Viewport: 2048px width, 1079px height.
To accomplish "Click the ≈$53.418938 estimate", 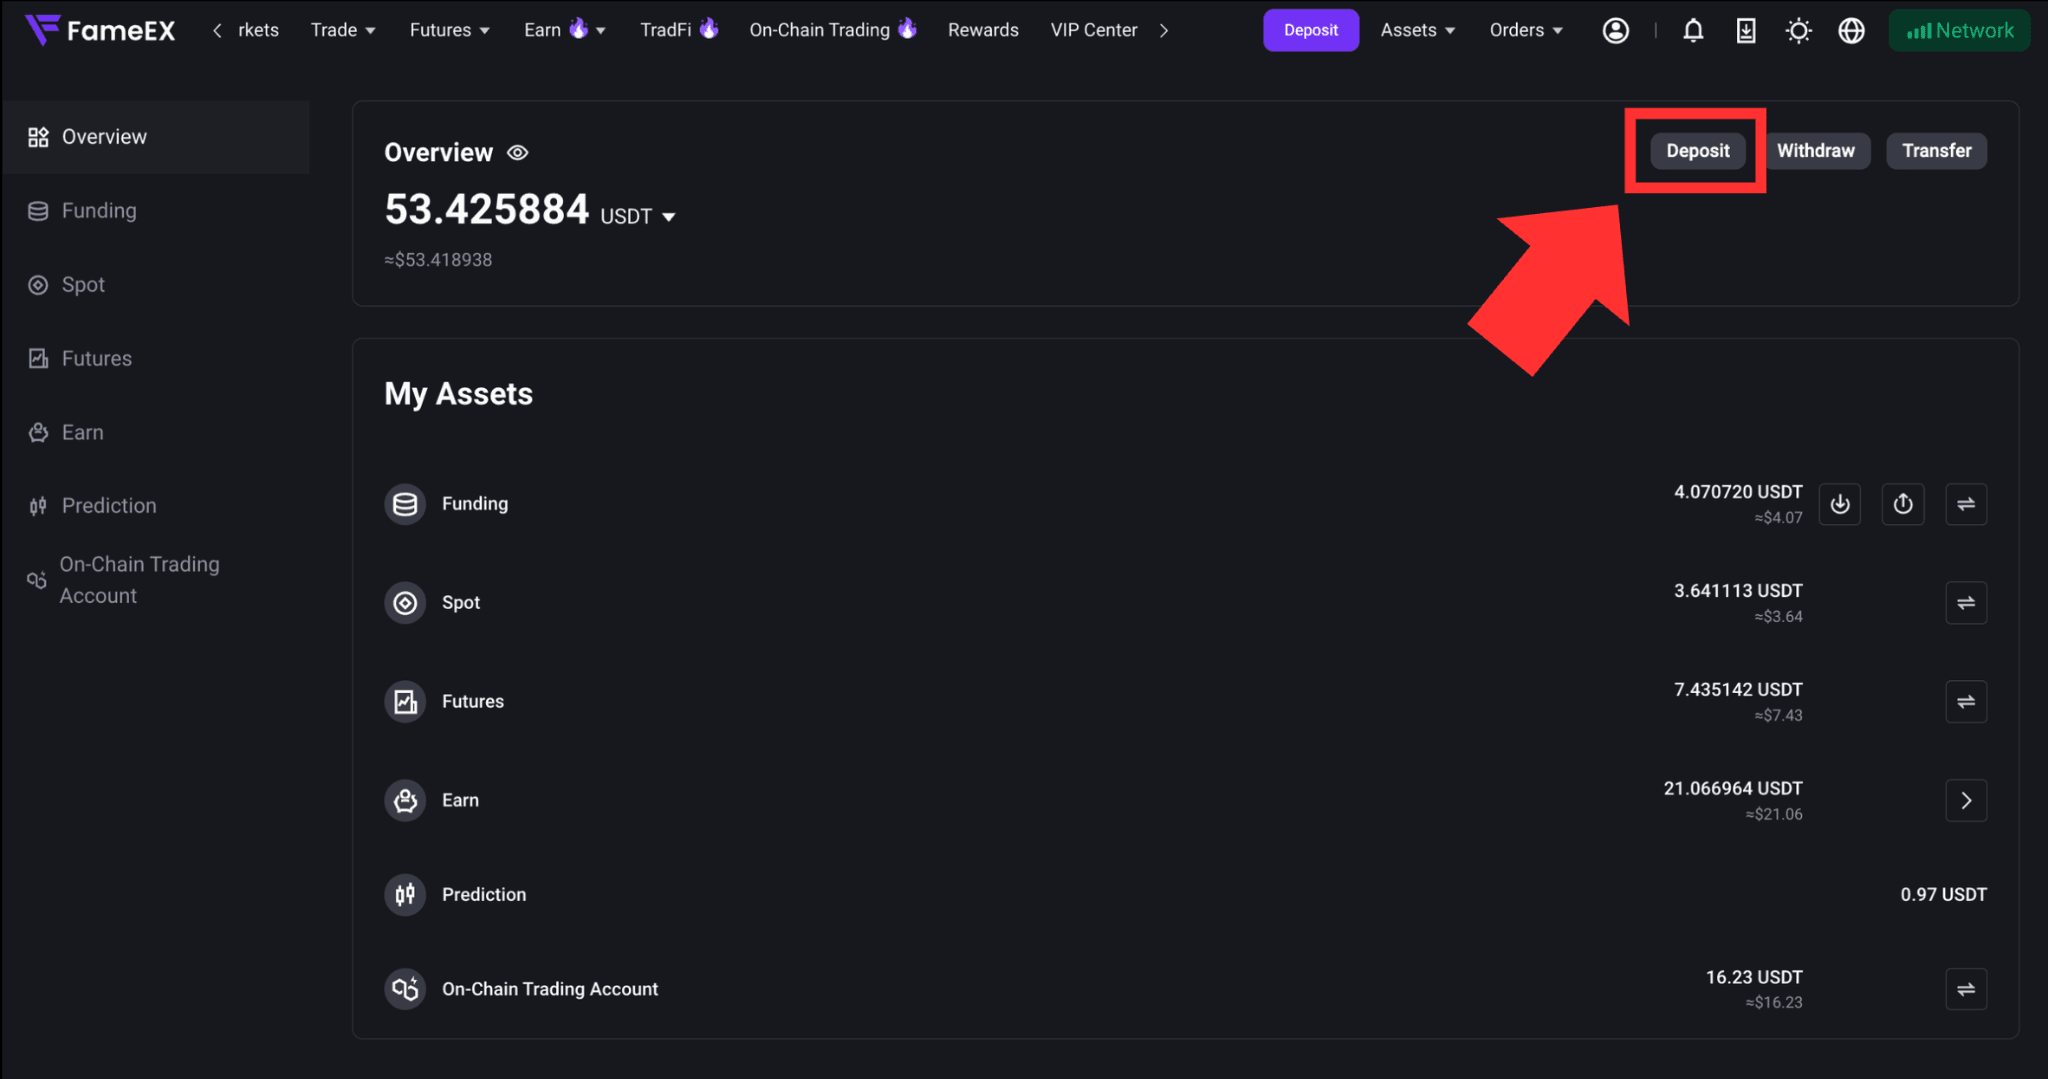I will point(438,260).
